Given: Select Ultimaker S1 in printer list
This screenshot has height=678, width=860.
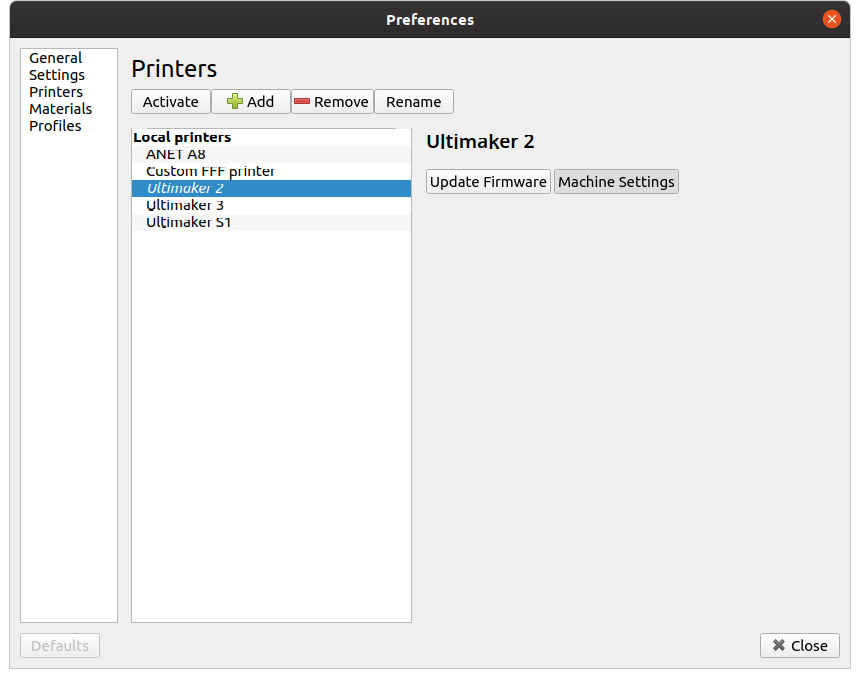Looking at the screenshot, I should pyautogui.click(x=271, y=222).
